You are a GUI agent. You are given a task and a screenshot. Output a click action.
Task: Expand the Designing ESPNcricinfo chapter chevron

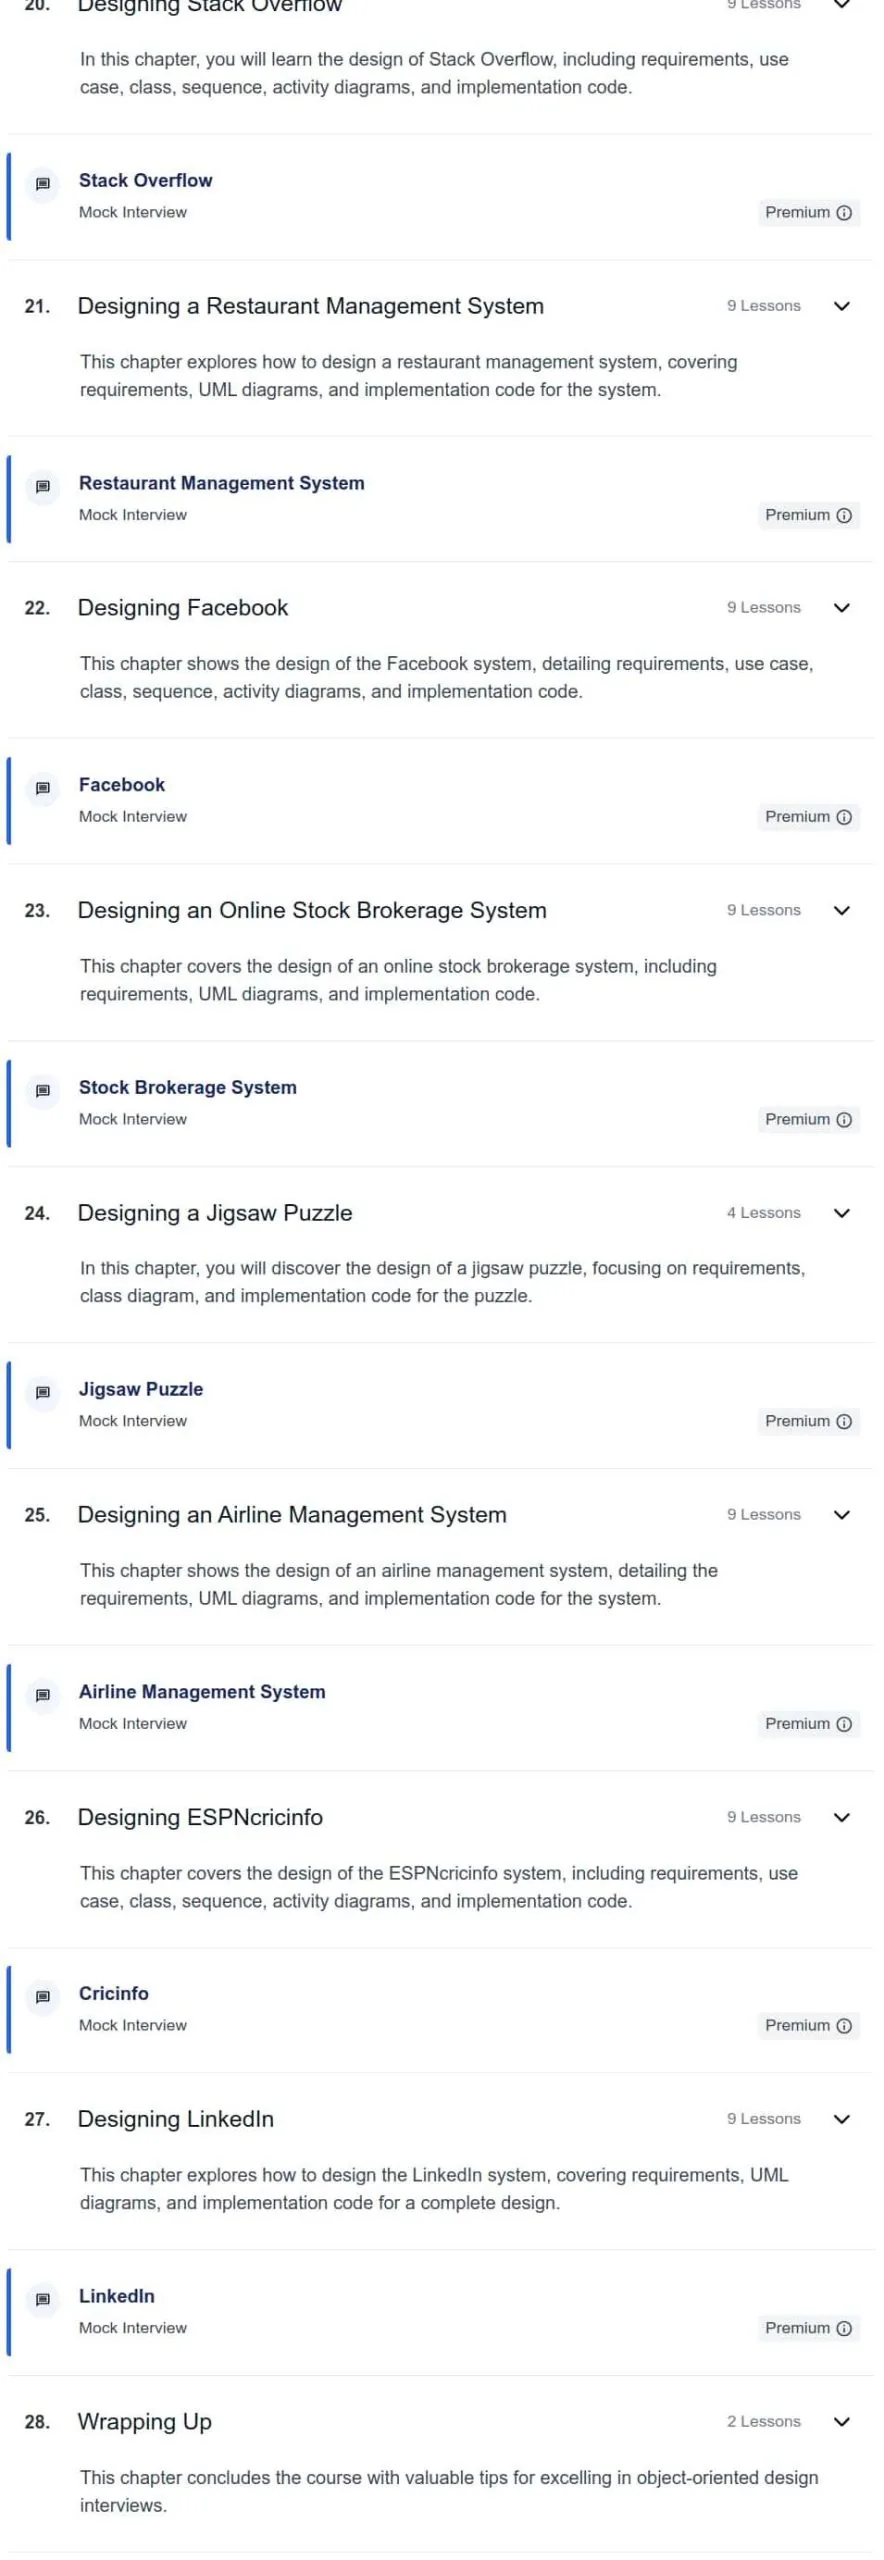[842, 1818]
